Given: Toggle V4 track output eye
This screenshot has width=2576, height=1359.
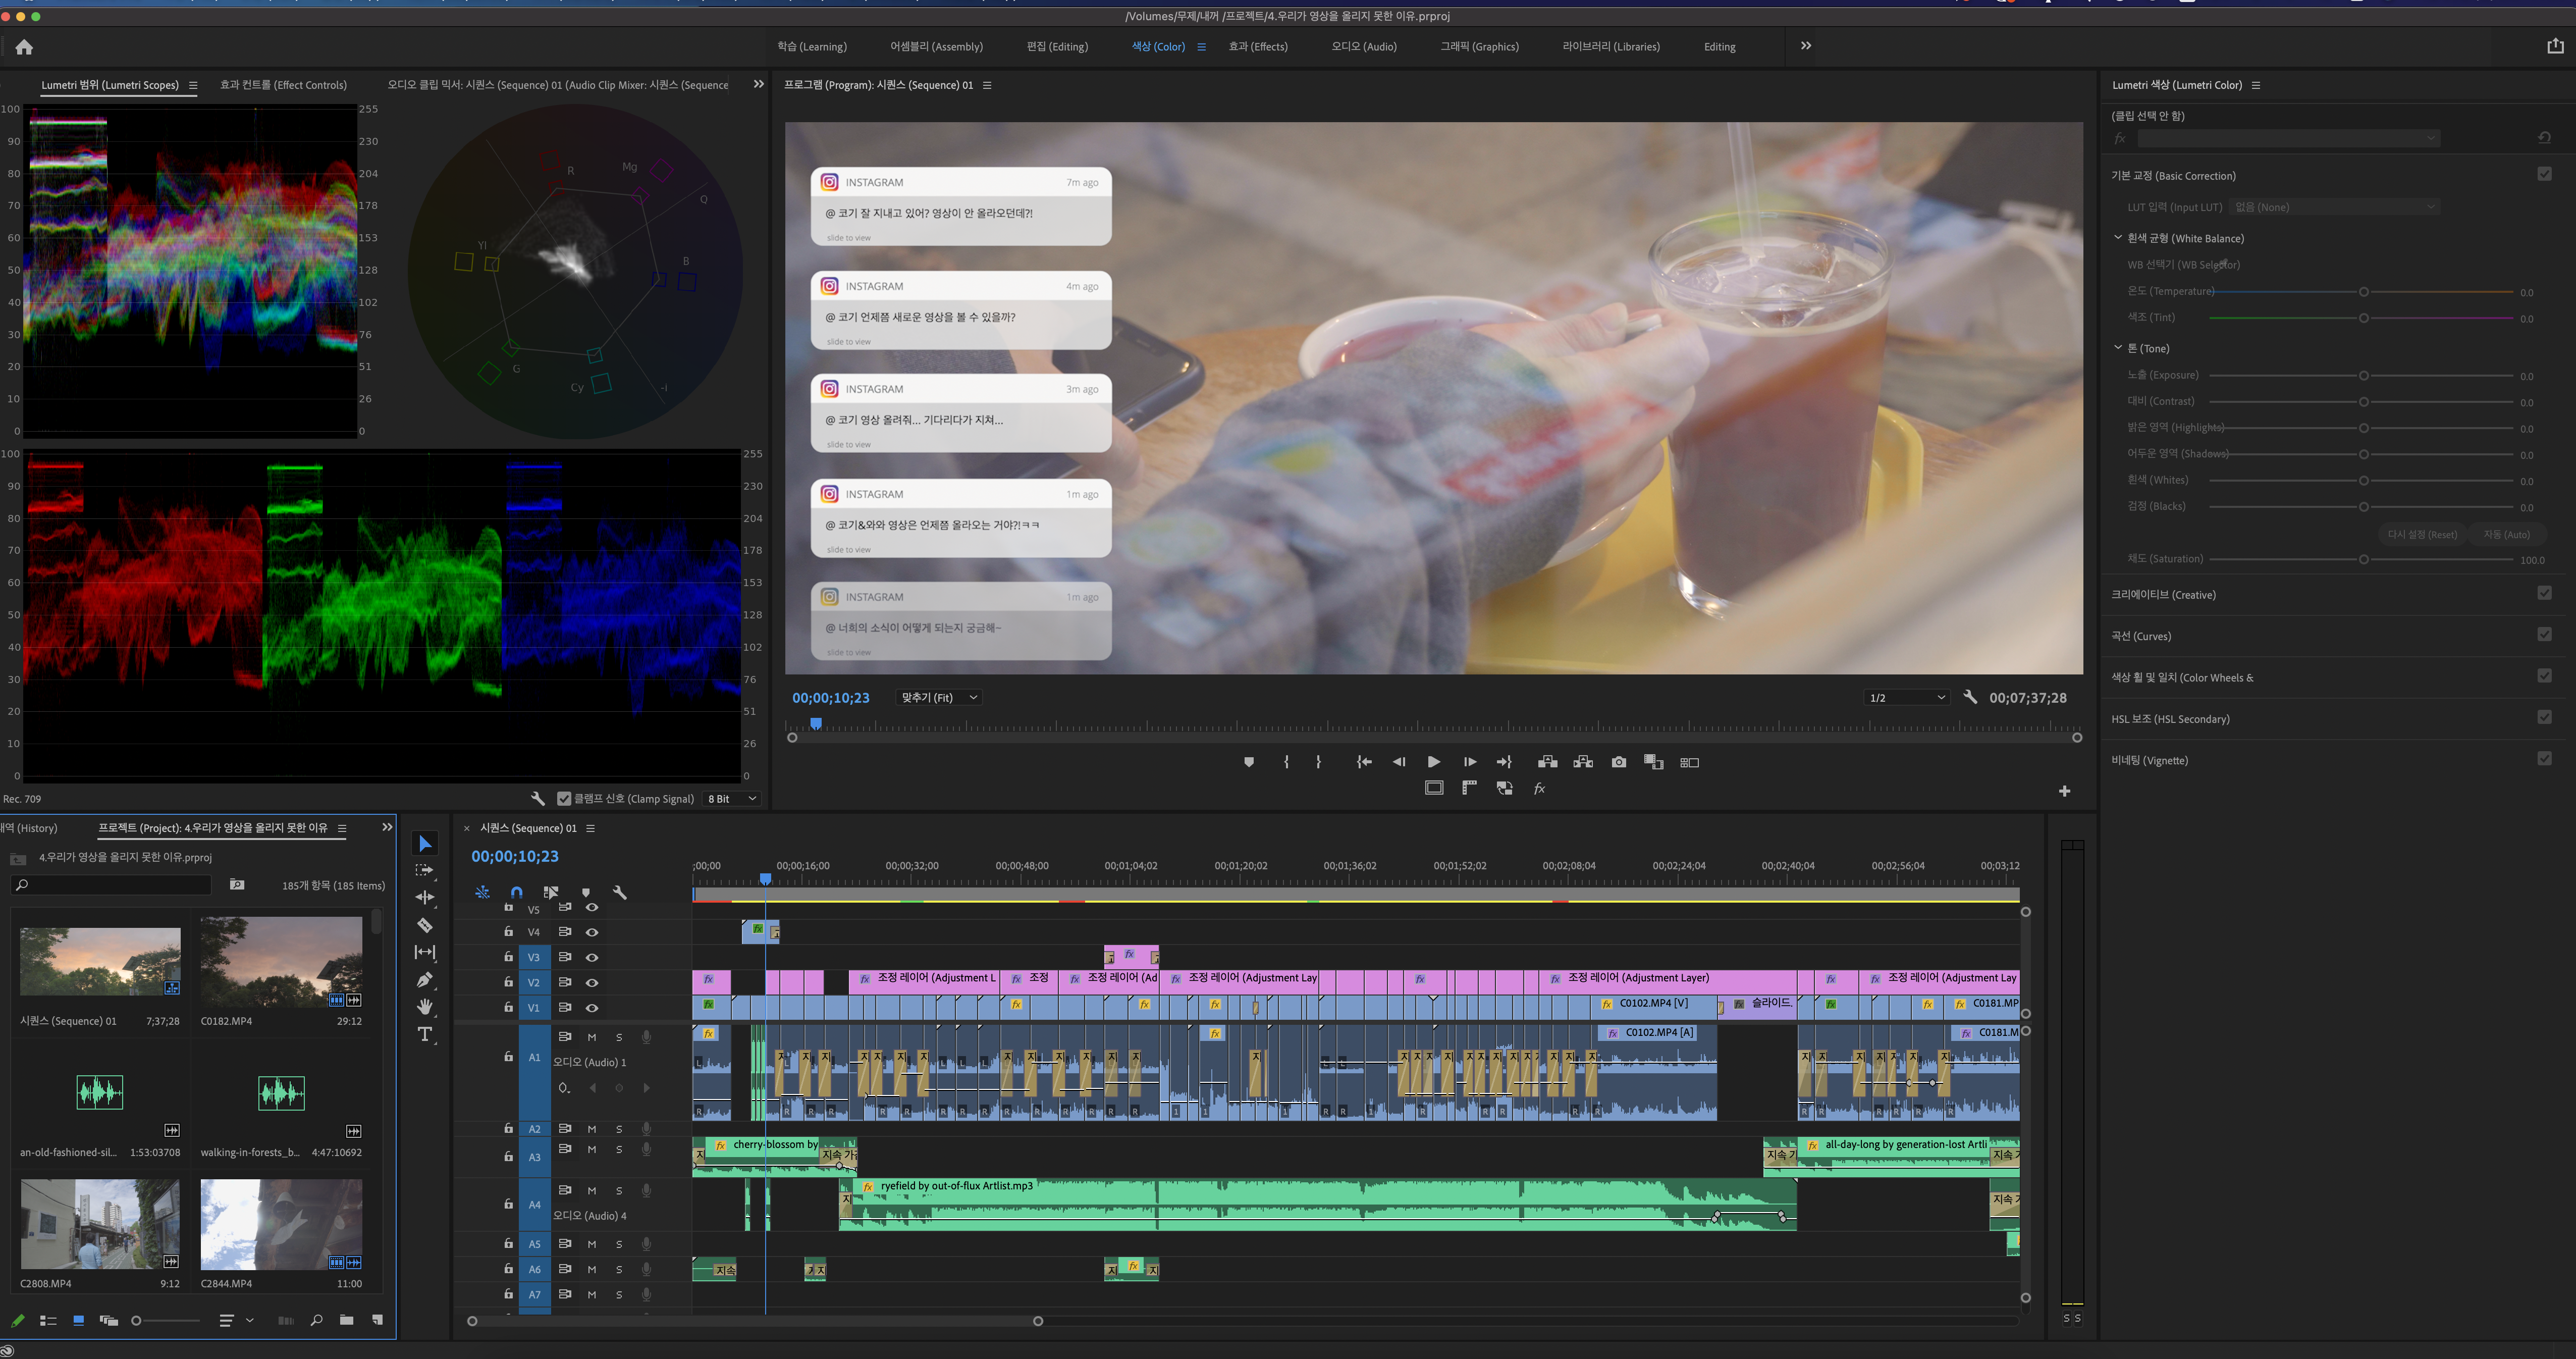Looking at the screenshot, I should 592,932.
